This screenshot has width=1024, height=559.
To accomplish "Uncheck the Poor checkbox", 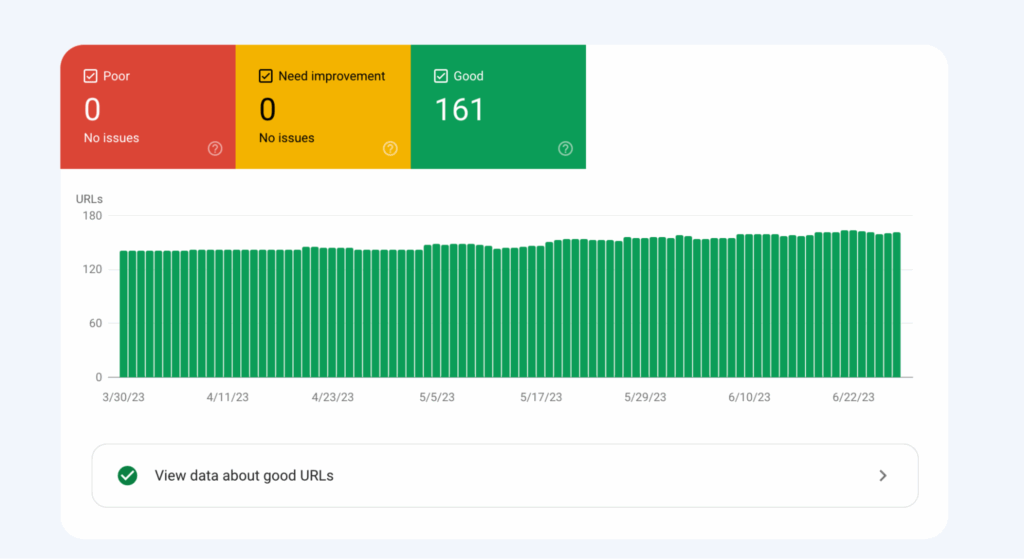I will pos(91,76).
